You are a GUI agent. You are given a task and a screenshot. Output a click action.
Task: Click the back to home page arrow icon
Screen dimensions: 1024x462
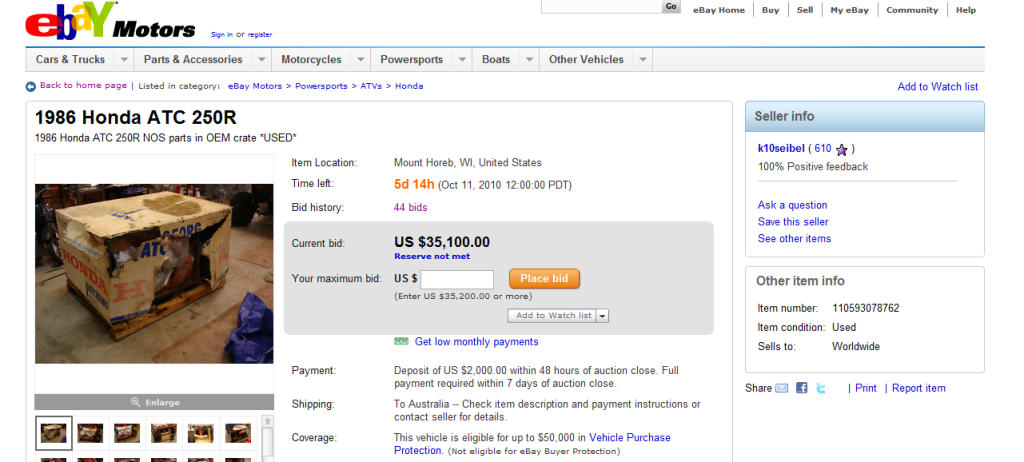pos(31,86)
